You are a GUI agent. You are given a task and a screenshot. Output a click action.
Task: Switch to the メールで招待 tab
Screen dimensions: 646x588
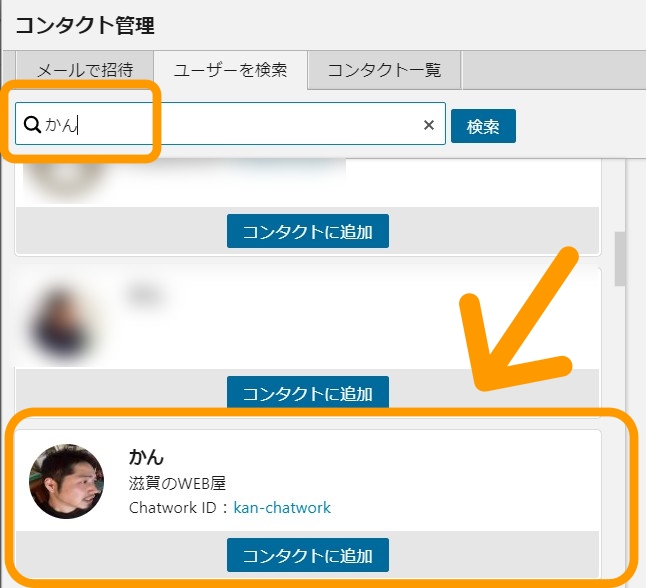(x=84, y=71)
